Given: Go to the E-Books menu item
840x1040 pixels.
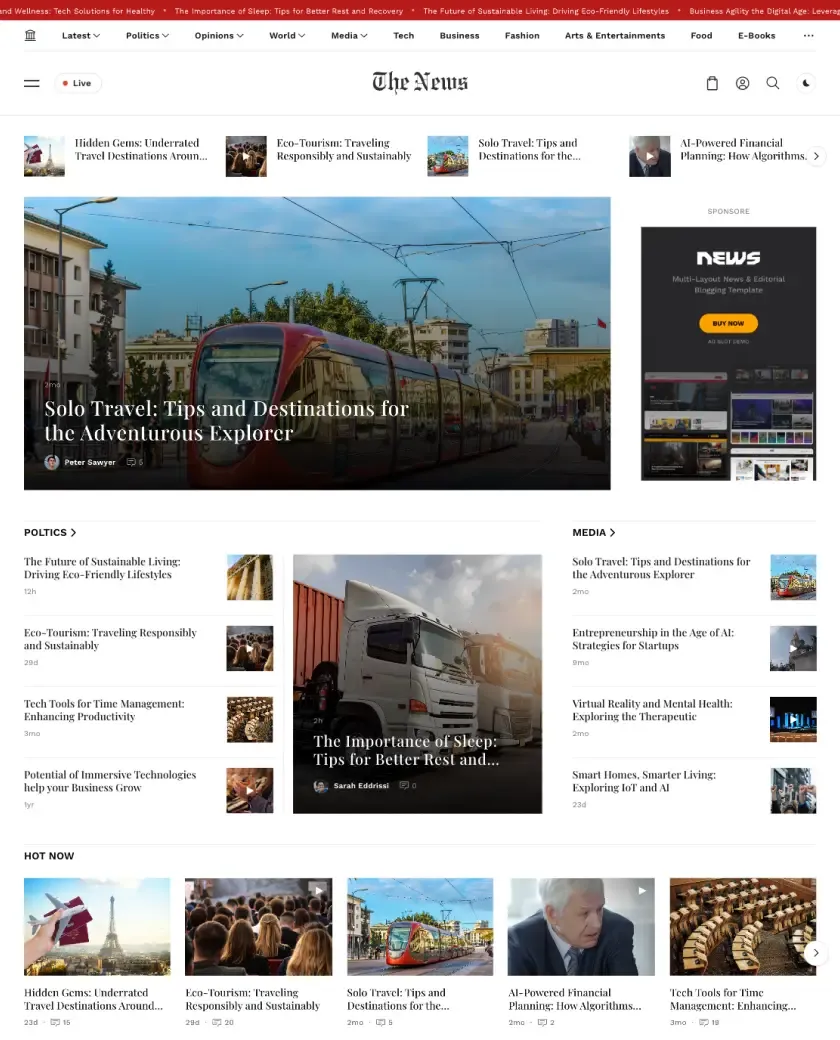Looking at the screenshot, I should click(x=756, y=36).
